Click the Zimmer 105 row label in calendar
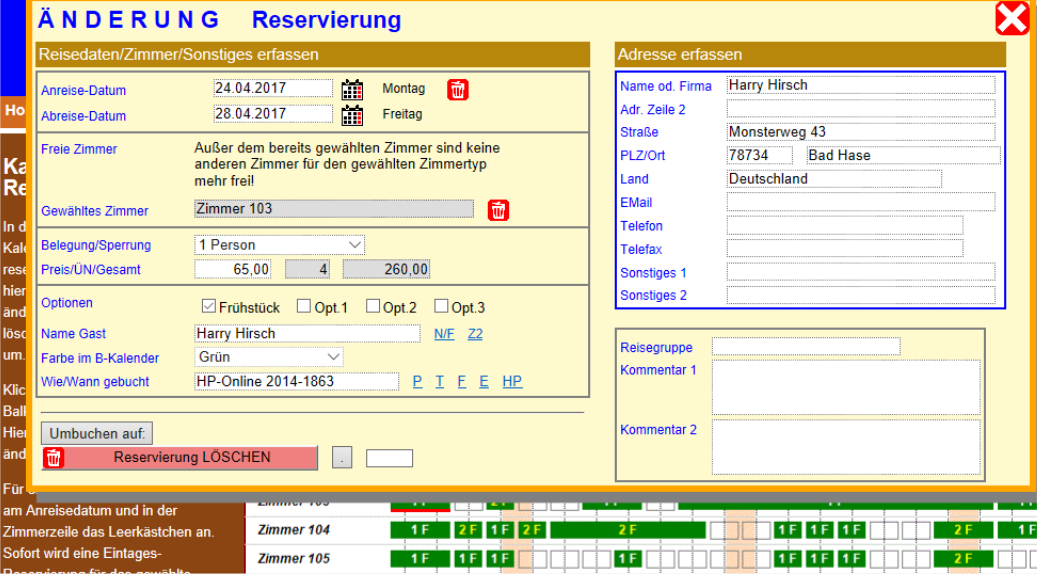1037x574 pixels. (x=294, y=559)
